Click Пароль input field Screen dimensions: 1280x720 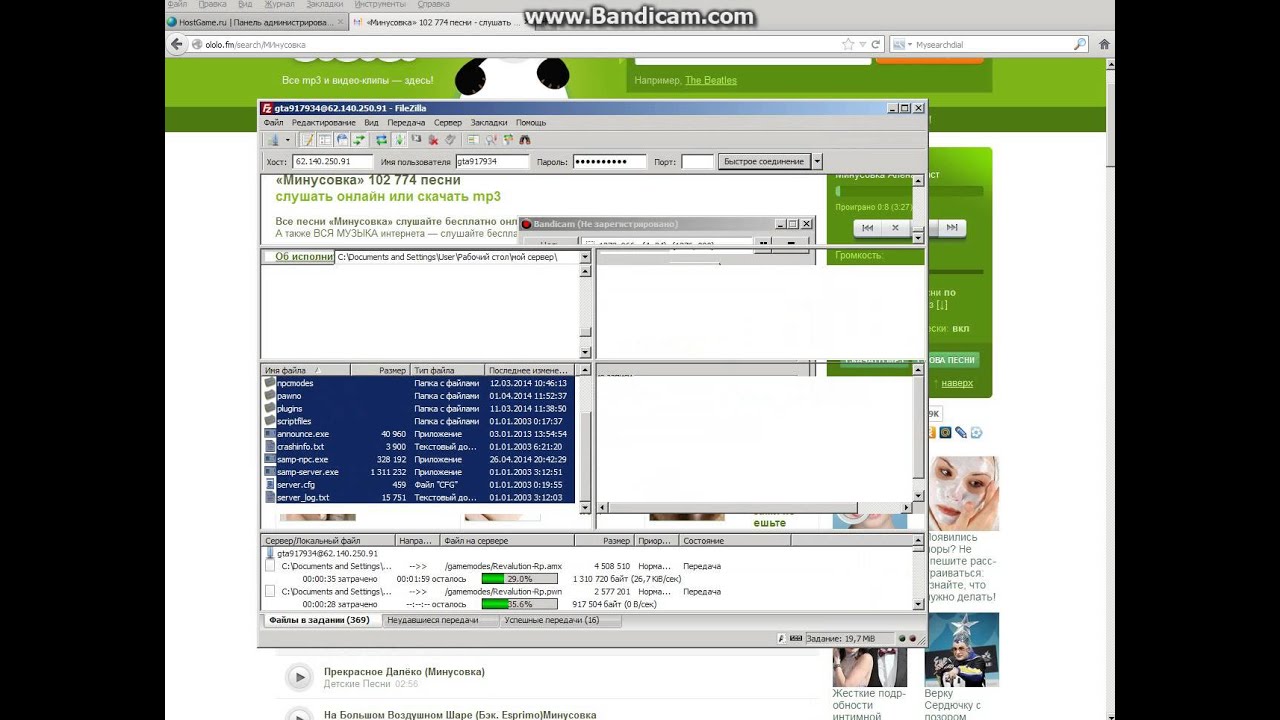tap(609, 161)
